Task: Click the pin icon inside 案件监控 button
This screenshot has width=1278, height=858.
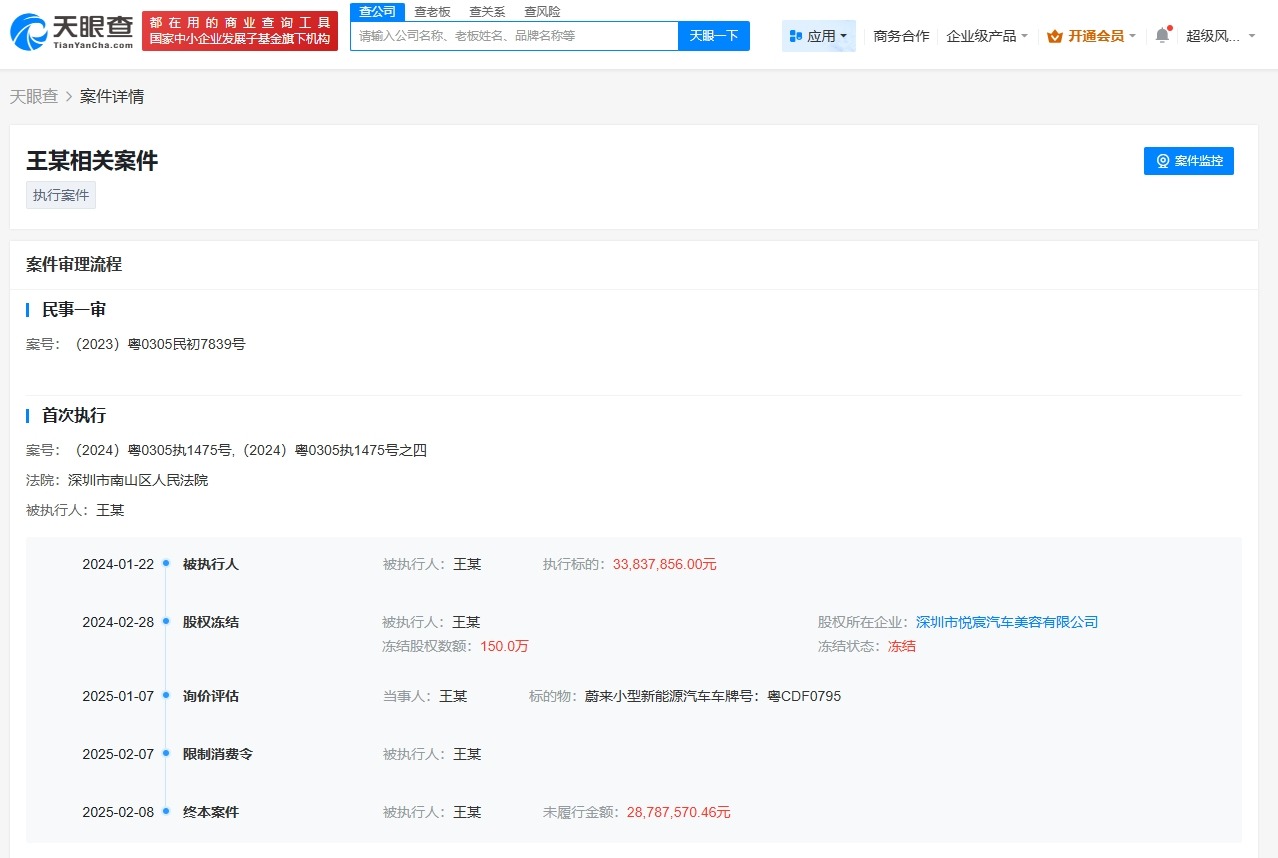Action: pyautogui.click(x=1162, y=161)
